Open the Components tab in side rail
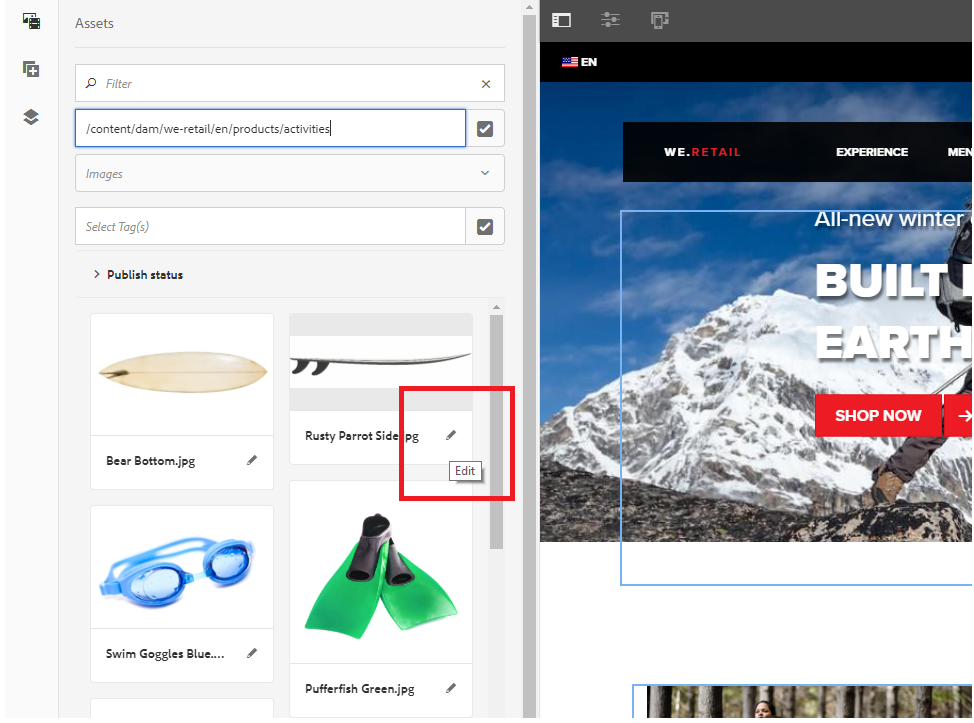This screenshot has height=723, width=974. [31, 69]
